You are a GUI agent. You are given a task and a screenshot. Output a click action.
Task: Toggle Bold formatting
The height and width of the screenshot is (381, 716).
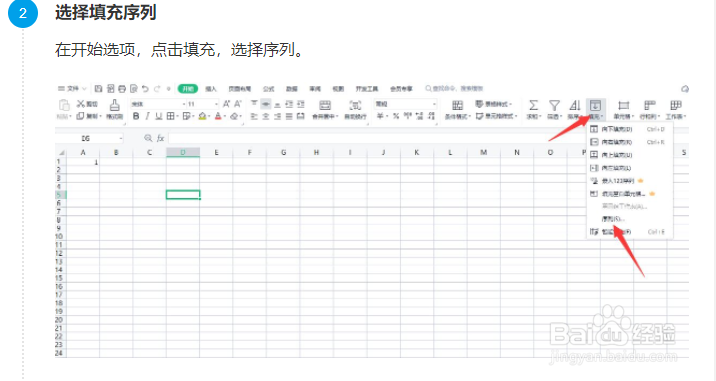click(x=136, y=116)
